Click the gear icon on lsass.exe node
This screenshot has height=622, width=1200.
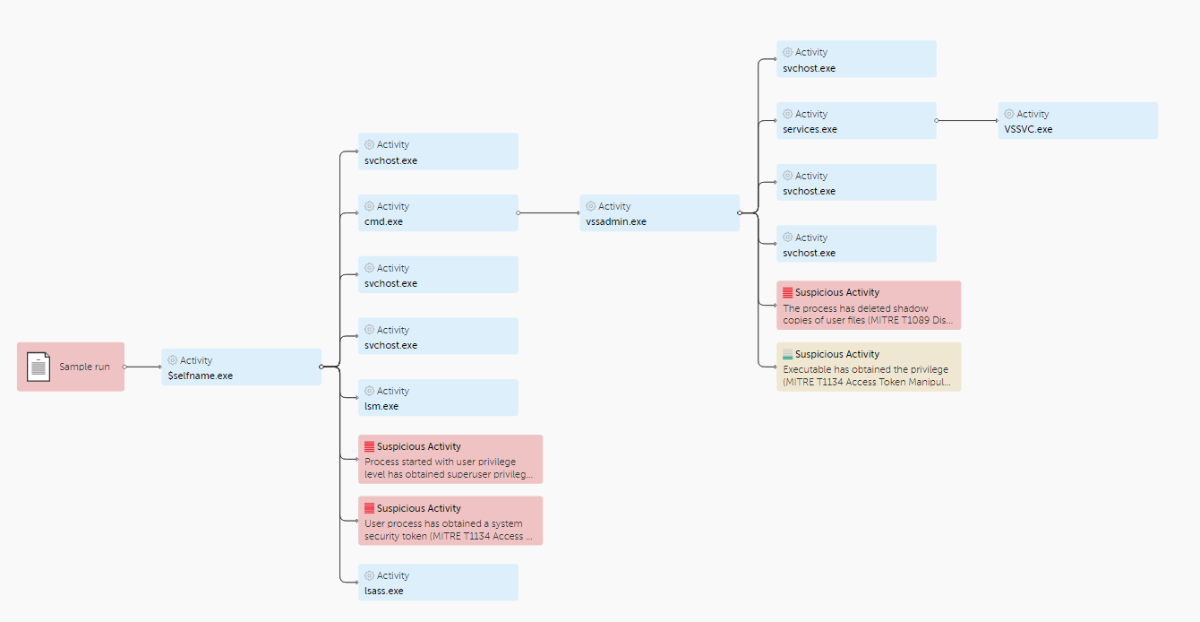pos(369,575)
